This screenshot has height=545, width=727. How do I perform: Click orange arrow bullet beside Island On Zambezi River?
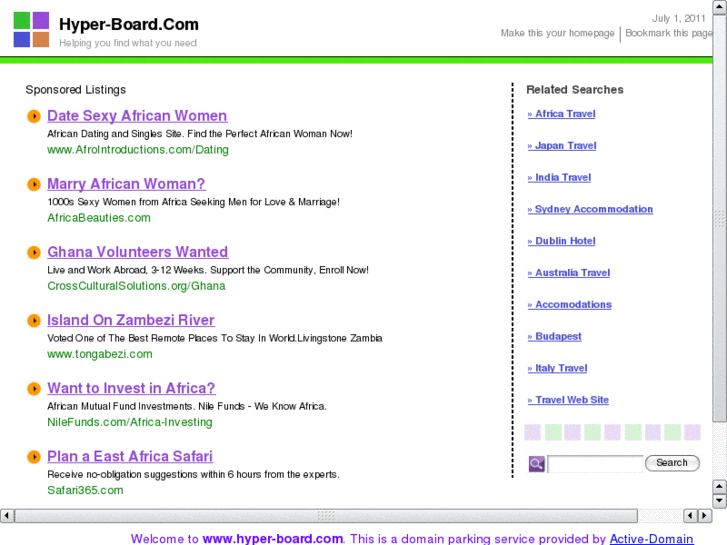click(34, 321)
